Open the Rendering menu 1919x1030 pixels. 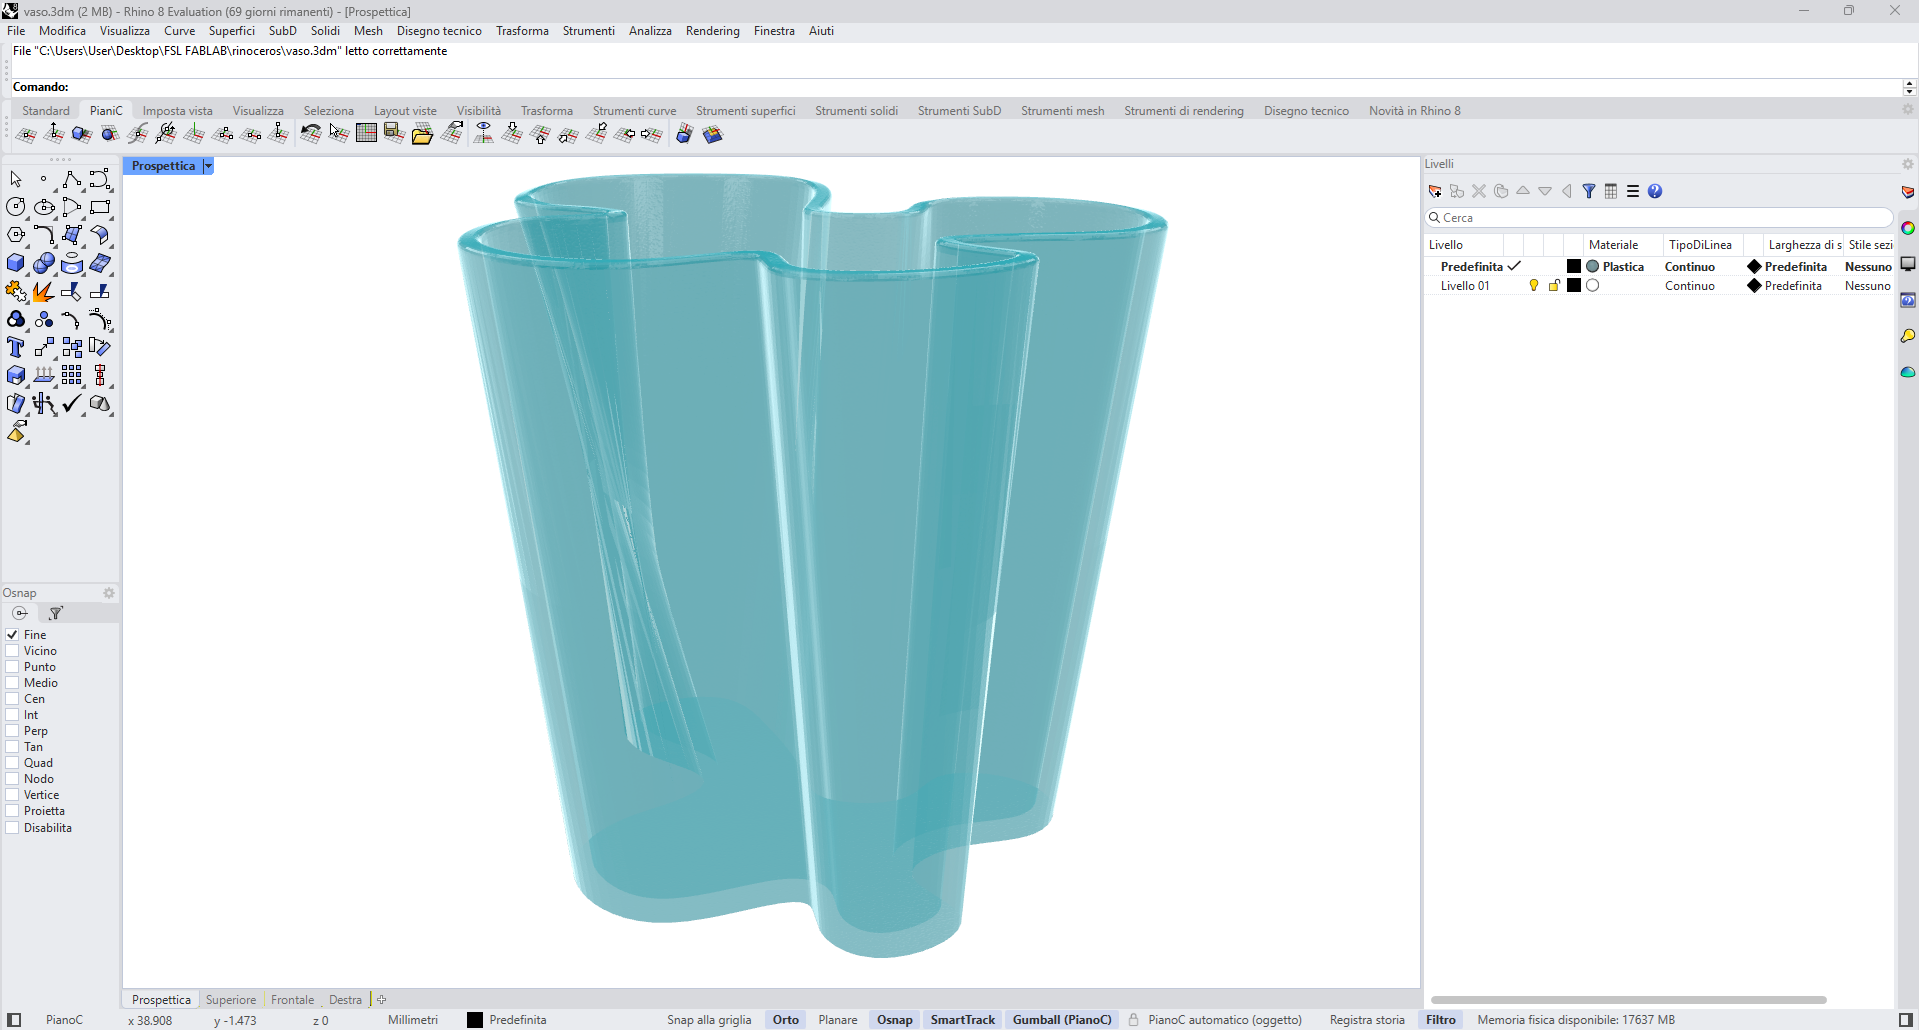[x=712, y=31]
